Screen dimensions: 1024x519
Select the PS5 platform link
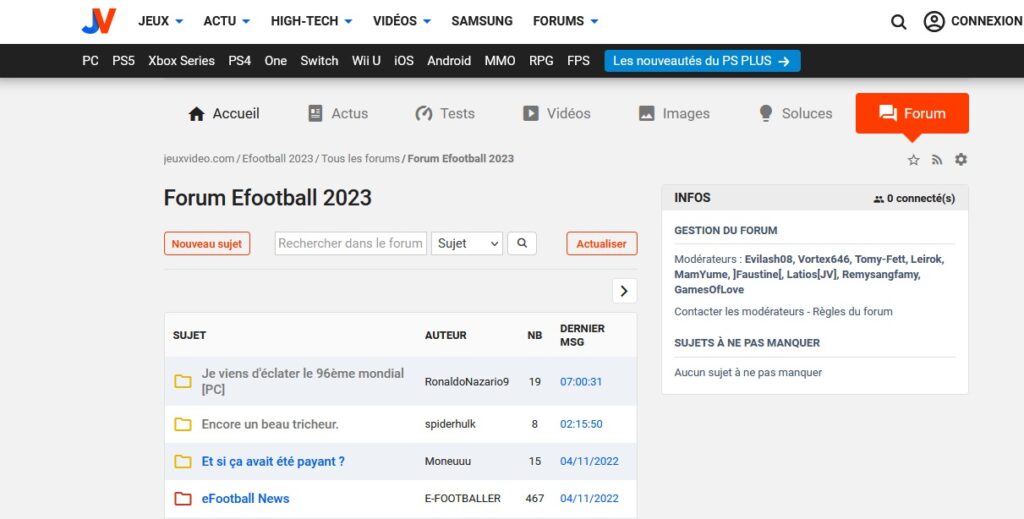point(123,61)
